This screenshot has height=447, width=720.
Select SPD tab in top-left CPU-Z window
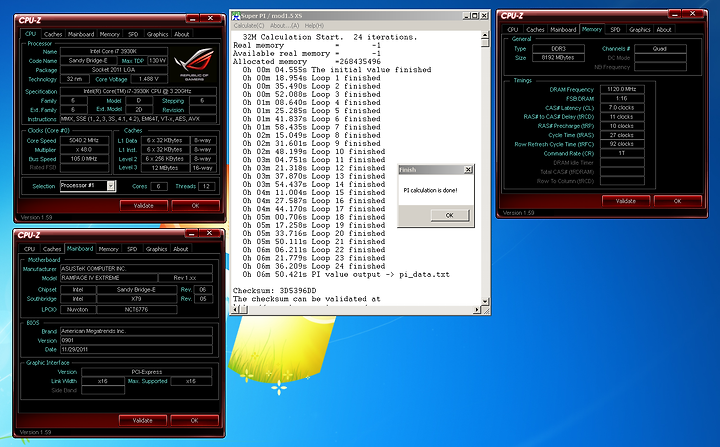(133, 34)
